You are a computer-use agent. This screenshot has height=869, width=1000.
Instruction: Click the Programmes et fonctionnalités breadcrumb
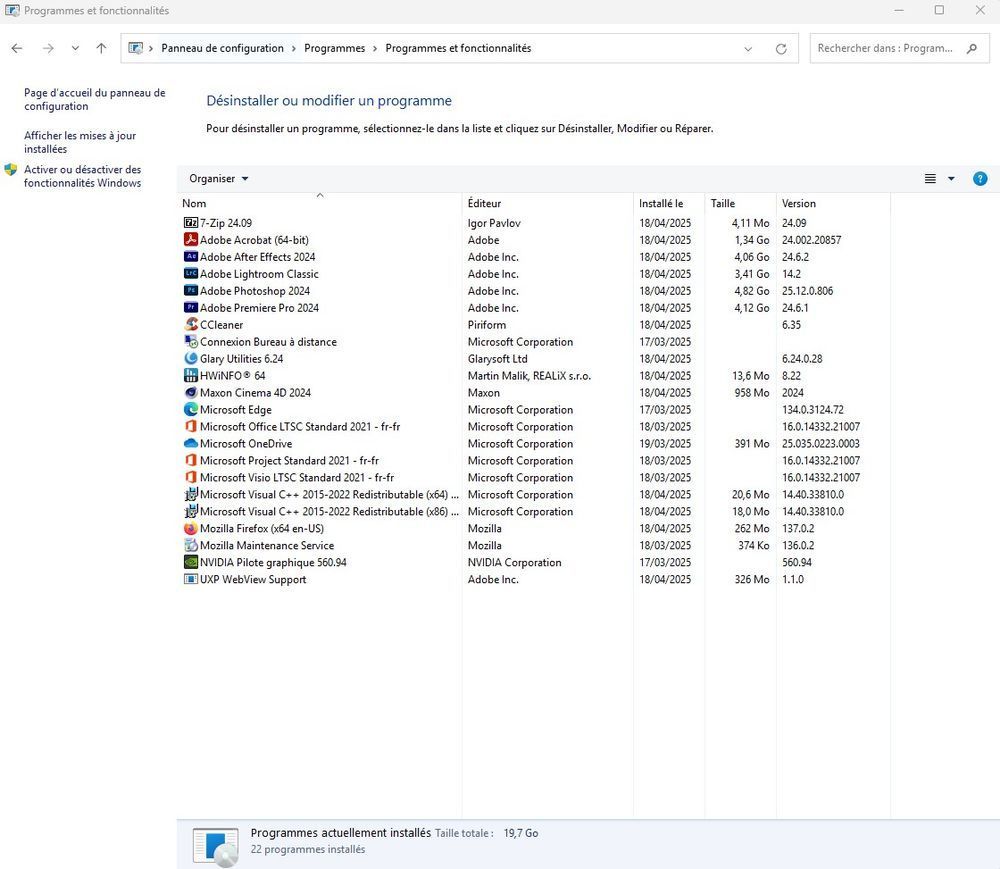coord(458,48)
